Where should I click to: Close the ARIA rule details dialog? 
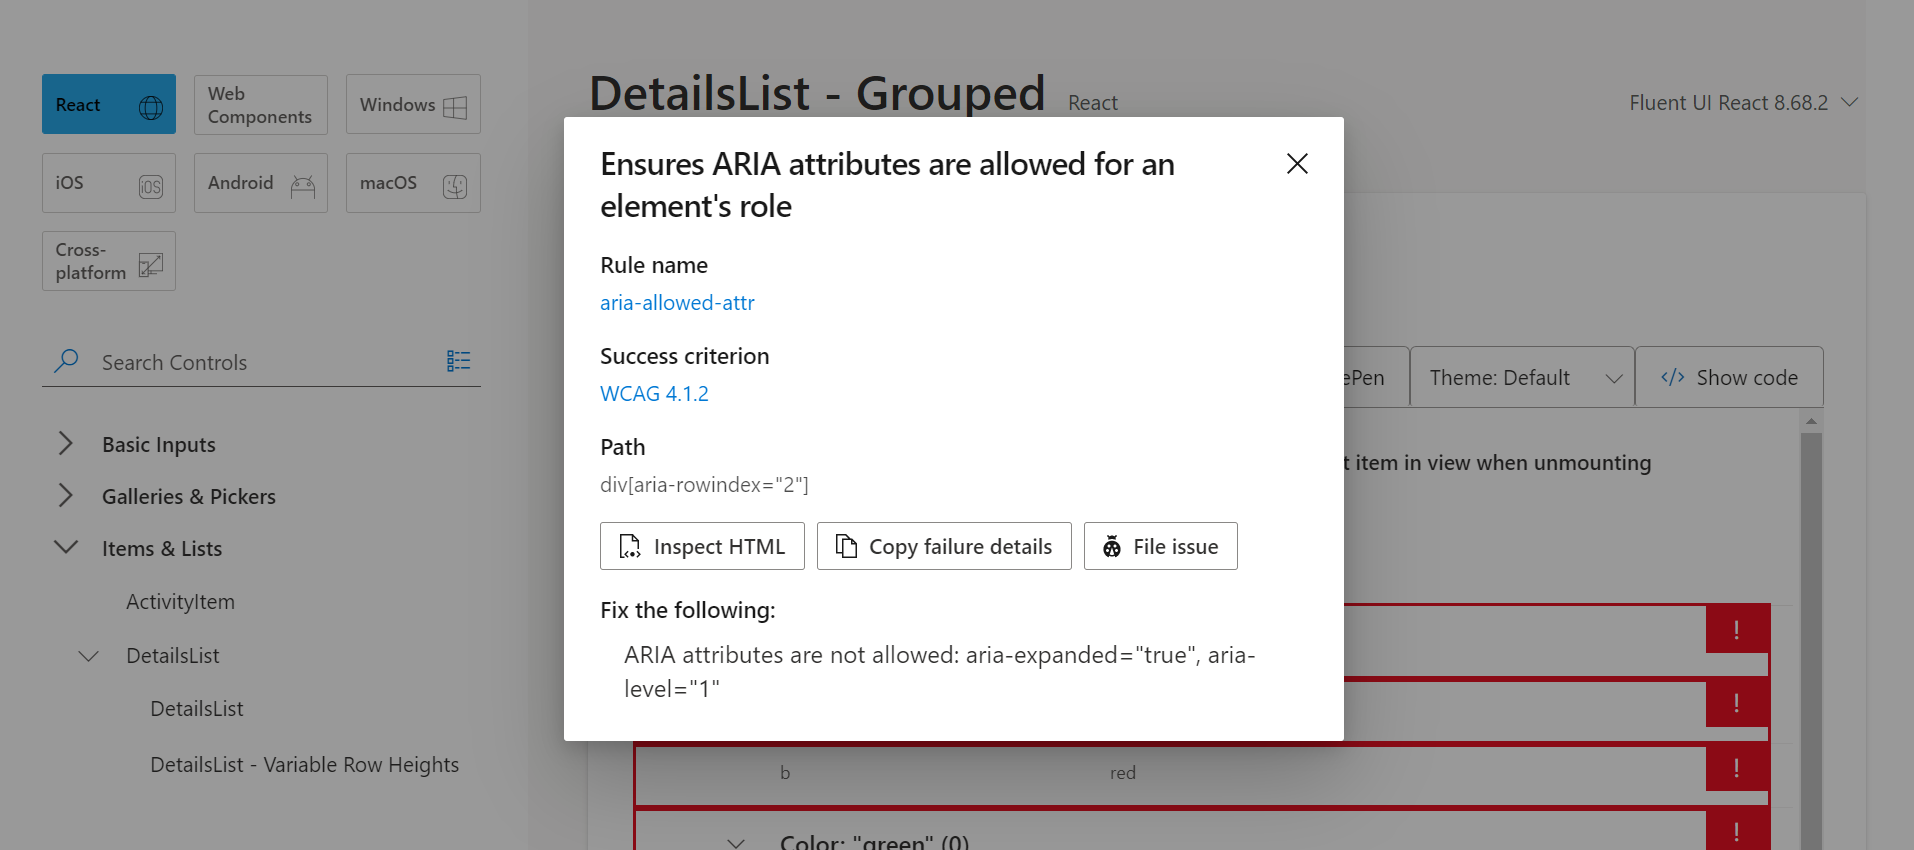tap(1297, 164)
